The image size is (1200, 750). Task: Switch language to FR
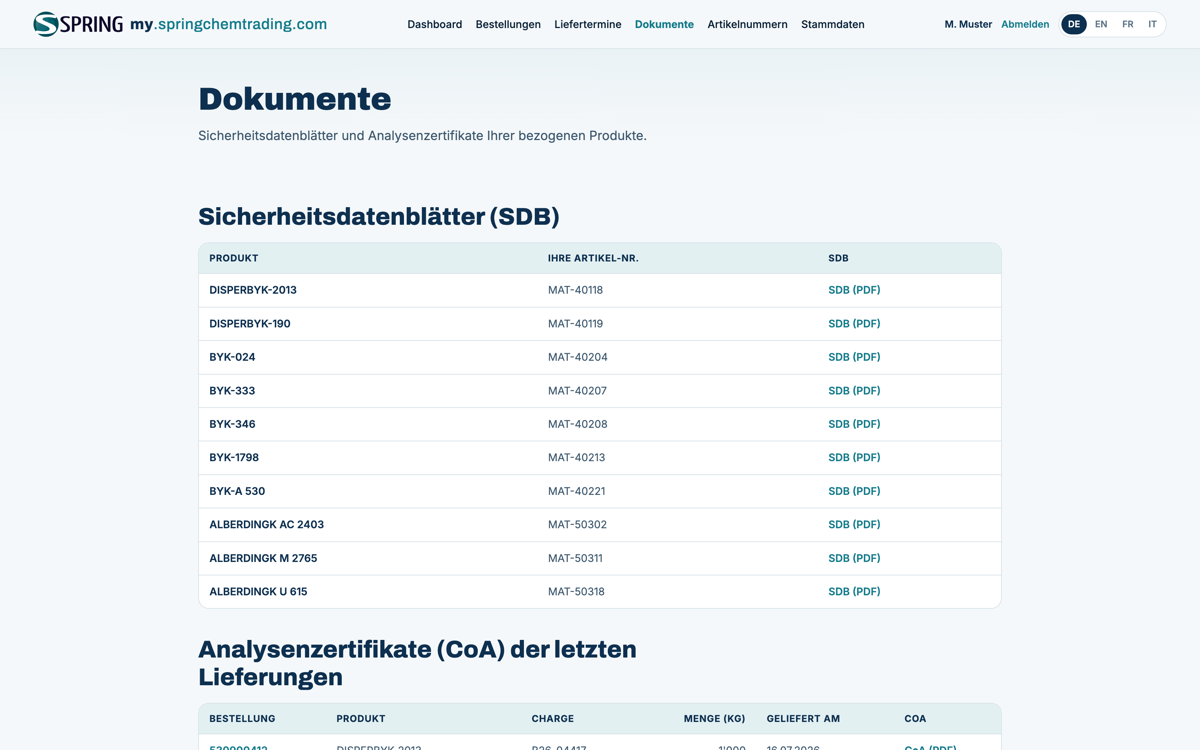pyautogui.click(x=1128, y=24)
